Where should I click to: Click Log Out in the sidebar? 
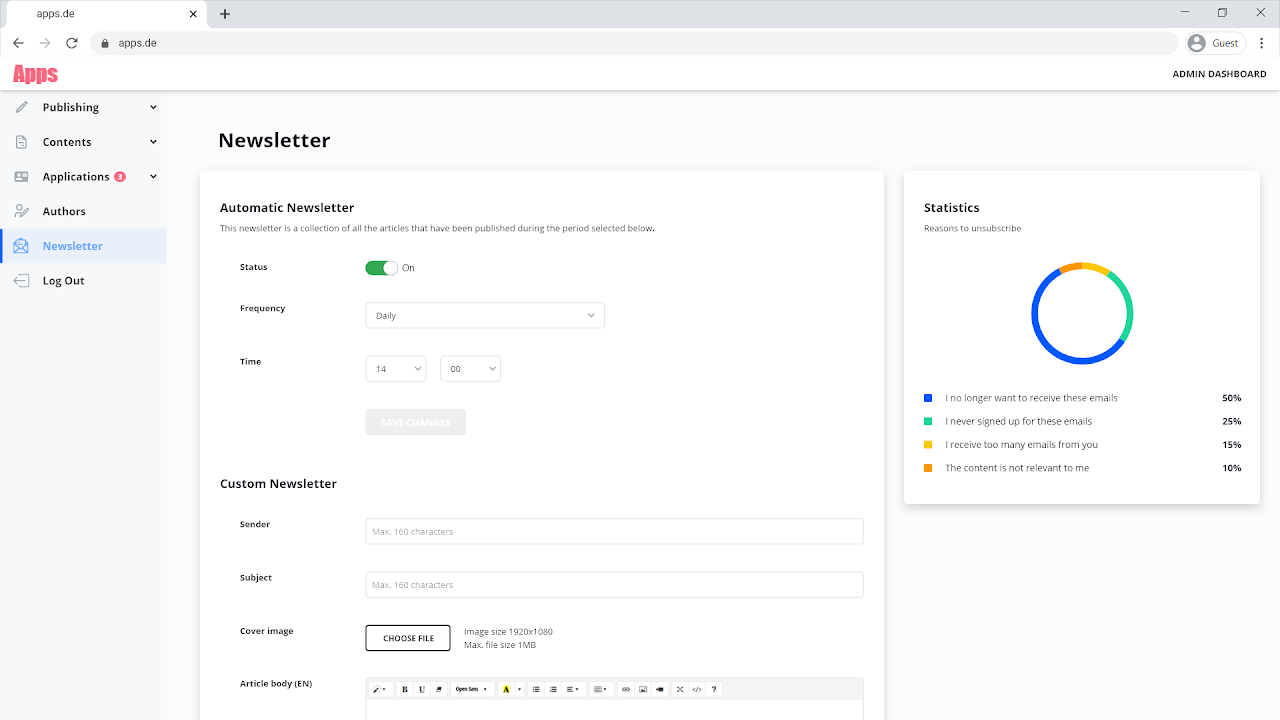click(x=83, y=281)
